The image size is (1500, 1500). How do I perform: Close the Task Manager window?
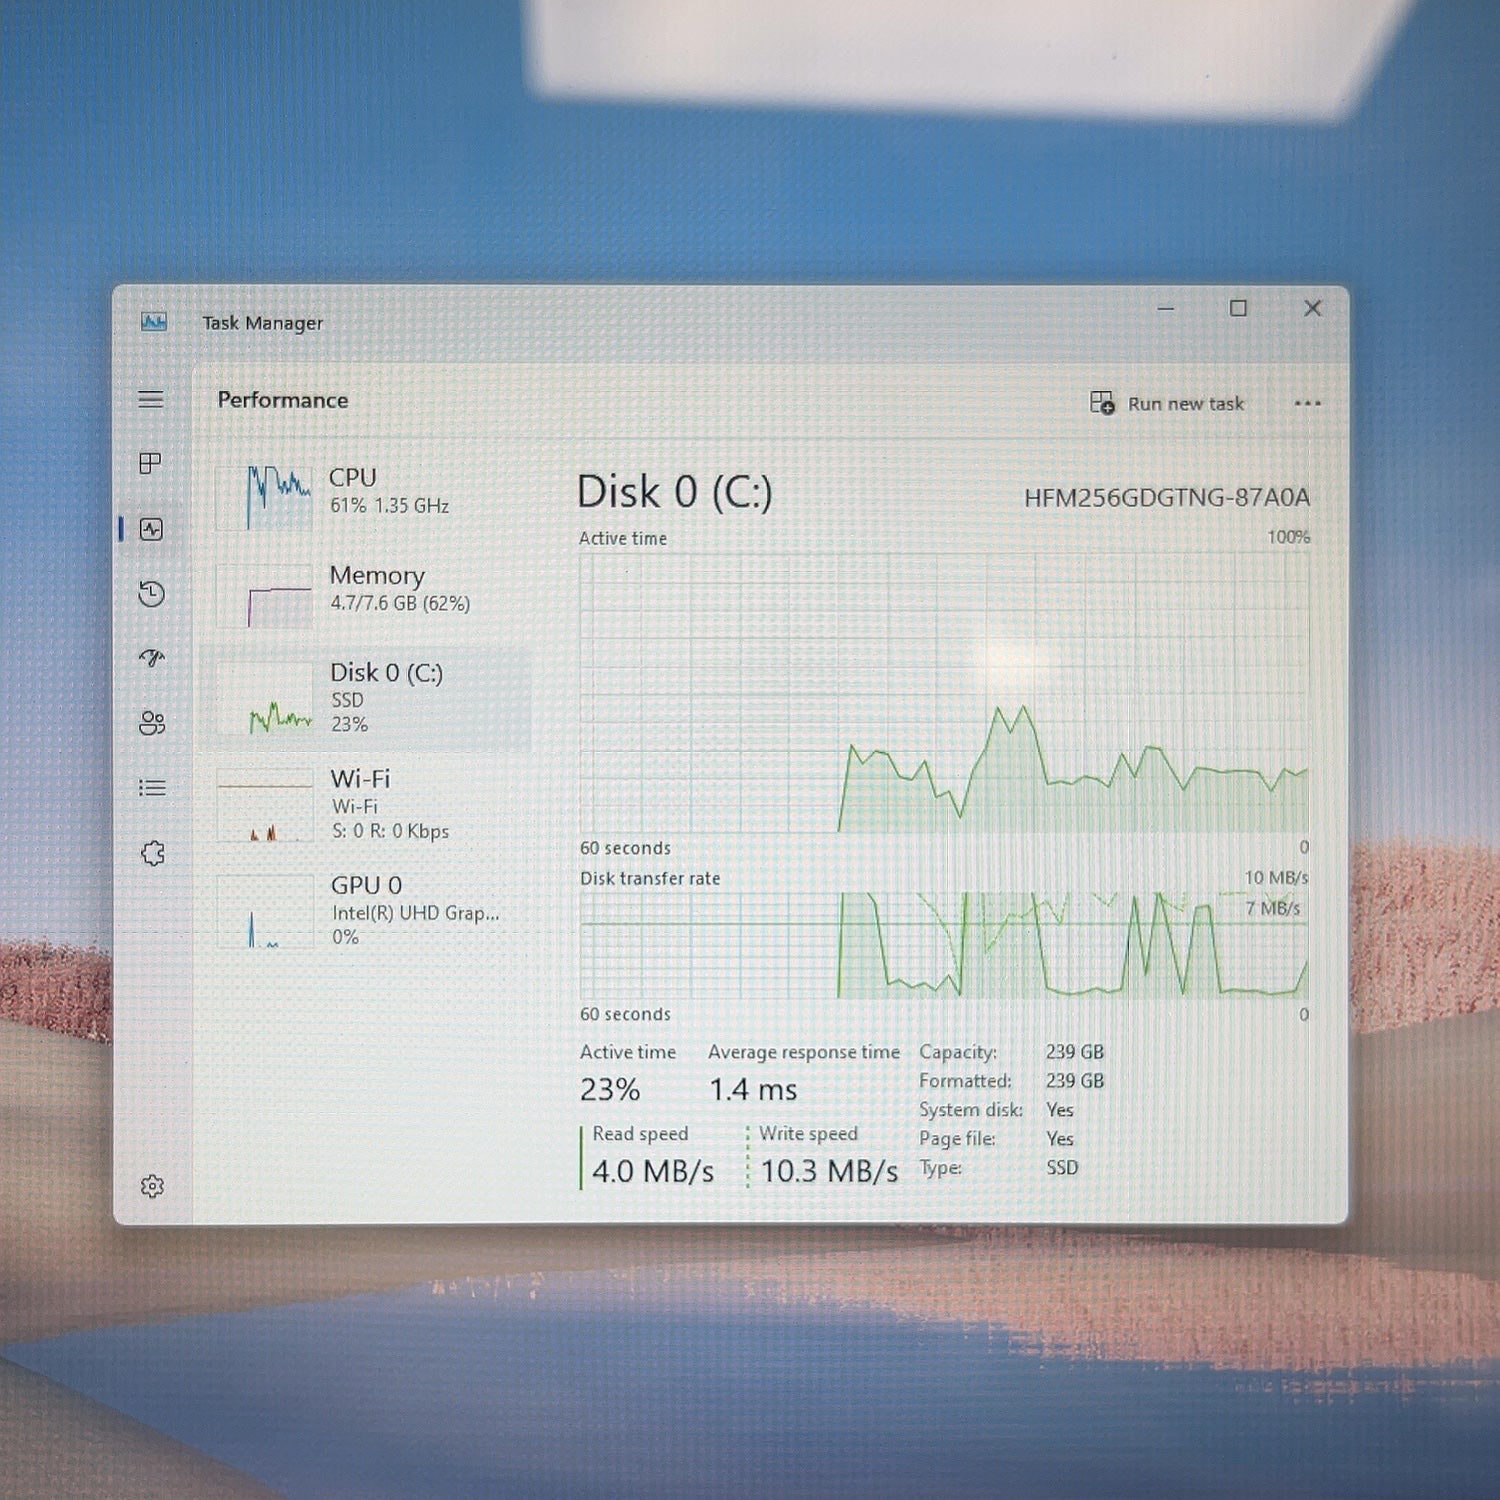(1313, 309)
